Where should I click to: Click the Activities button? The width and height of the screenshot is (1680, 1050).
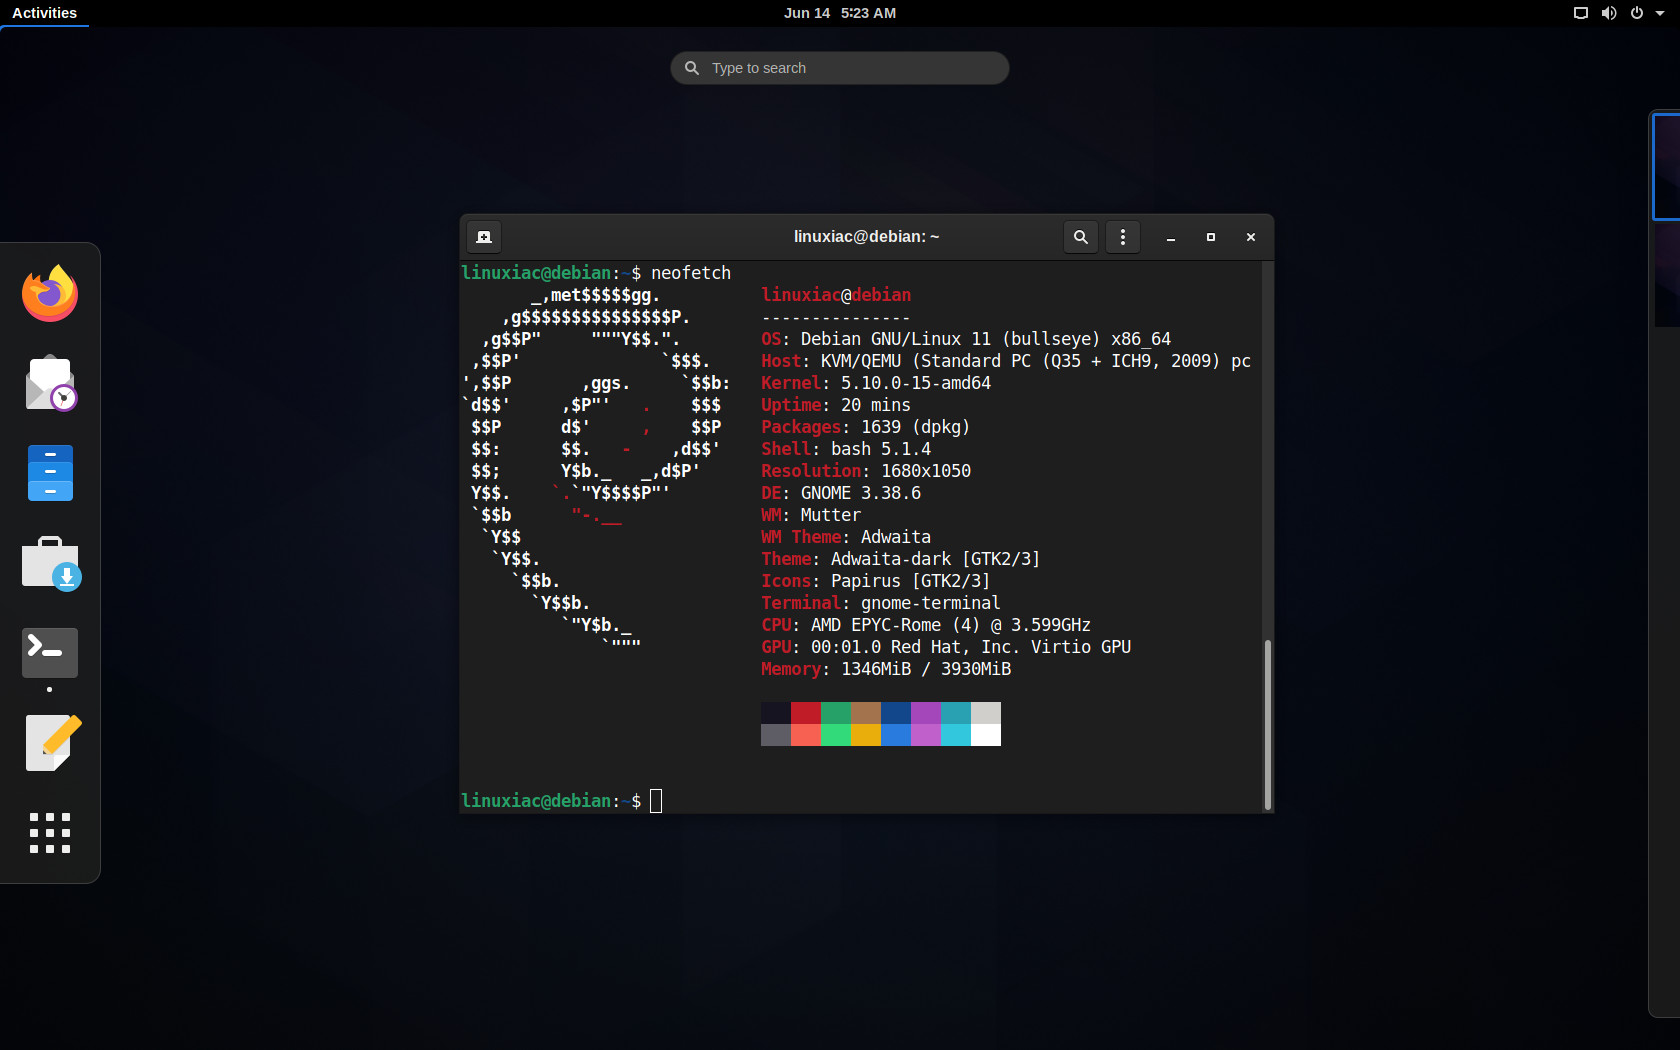click(44, 13)
